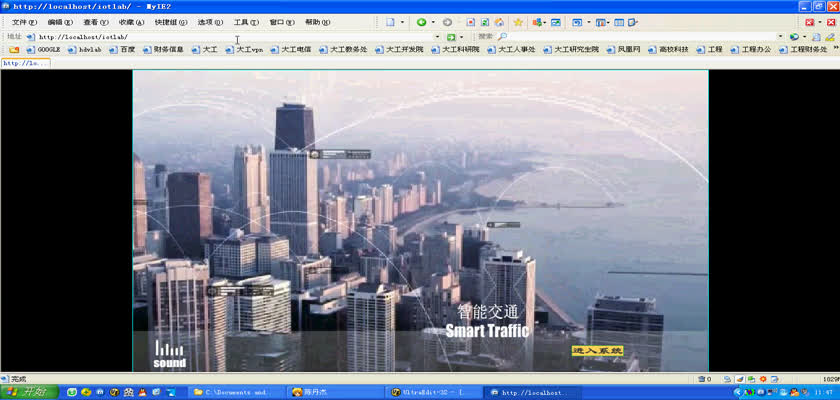
Task: Switch to UltraEdit-32 taskbar window
Action: pyautogui.click(x=433, y=393)
